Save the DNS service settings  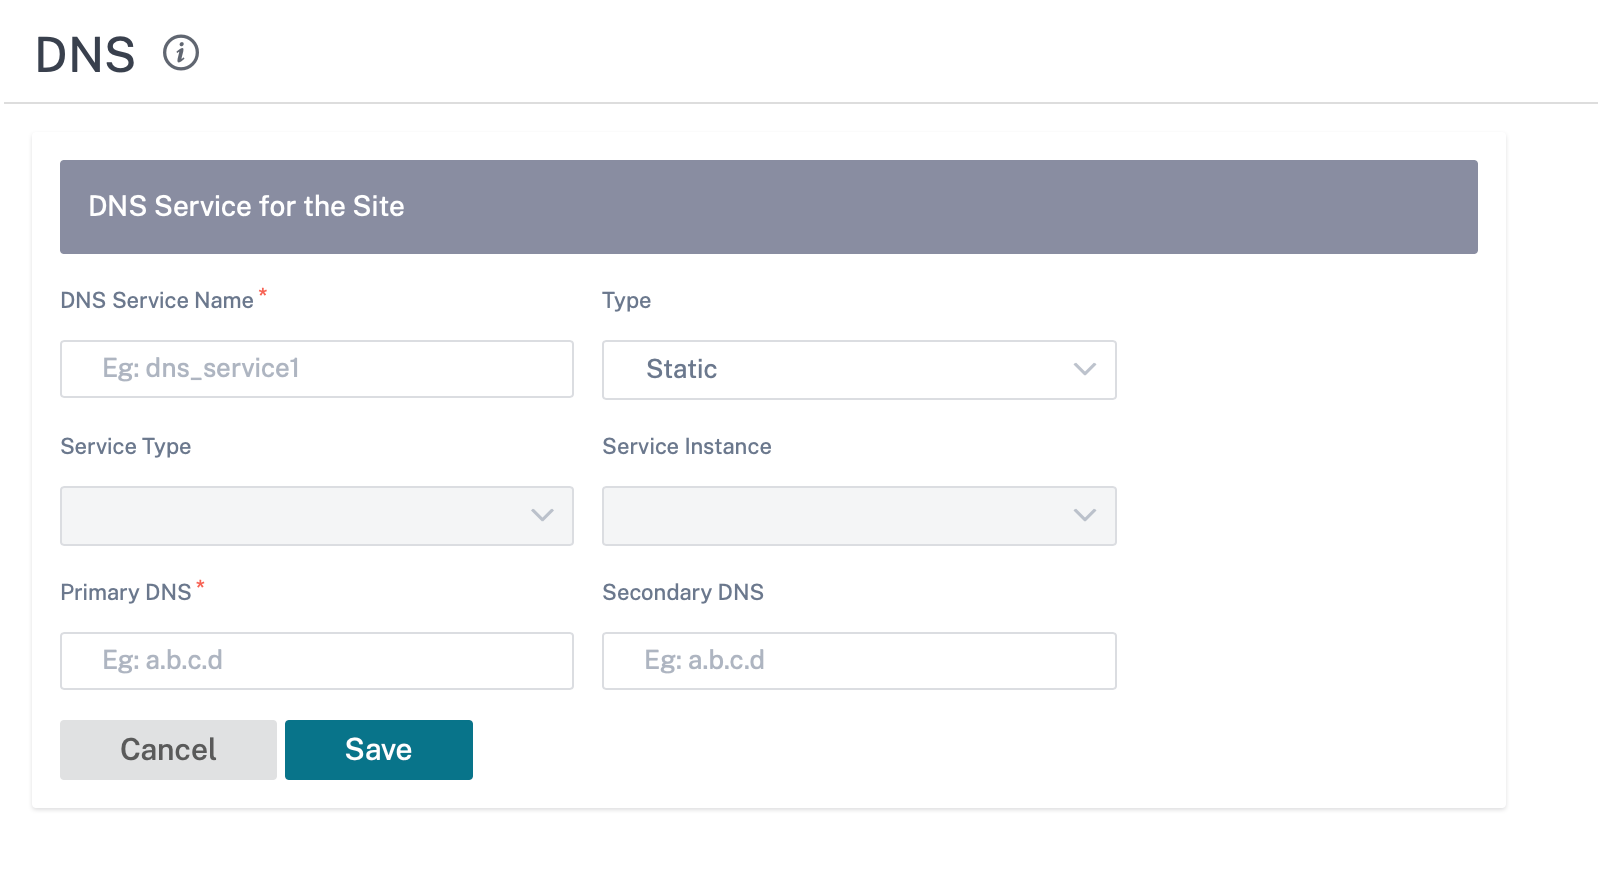pyautogui.click(x=379, y=750)
